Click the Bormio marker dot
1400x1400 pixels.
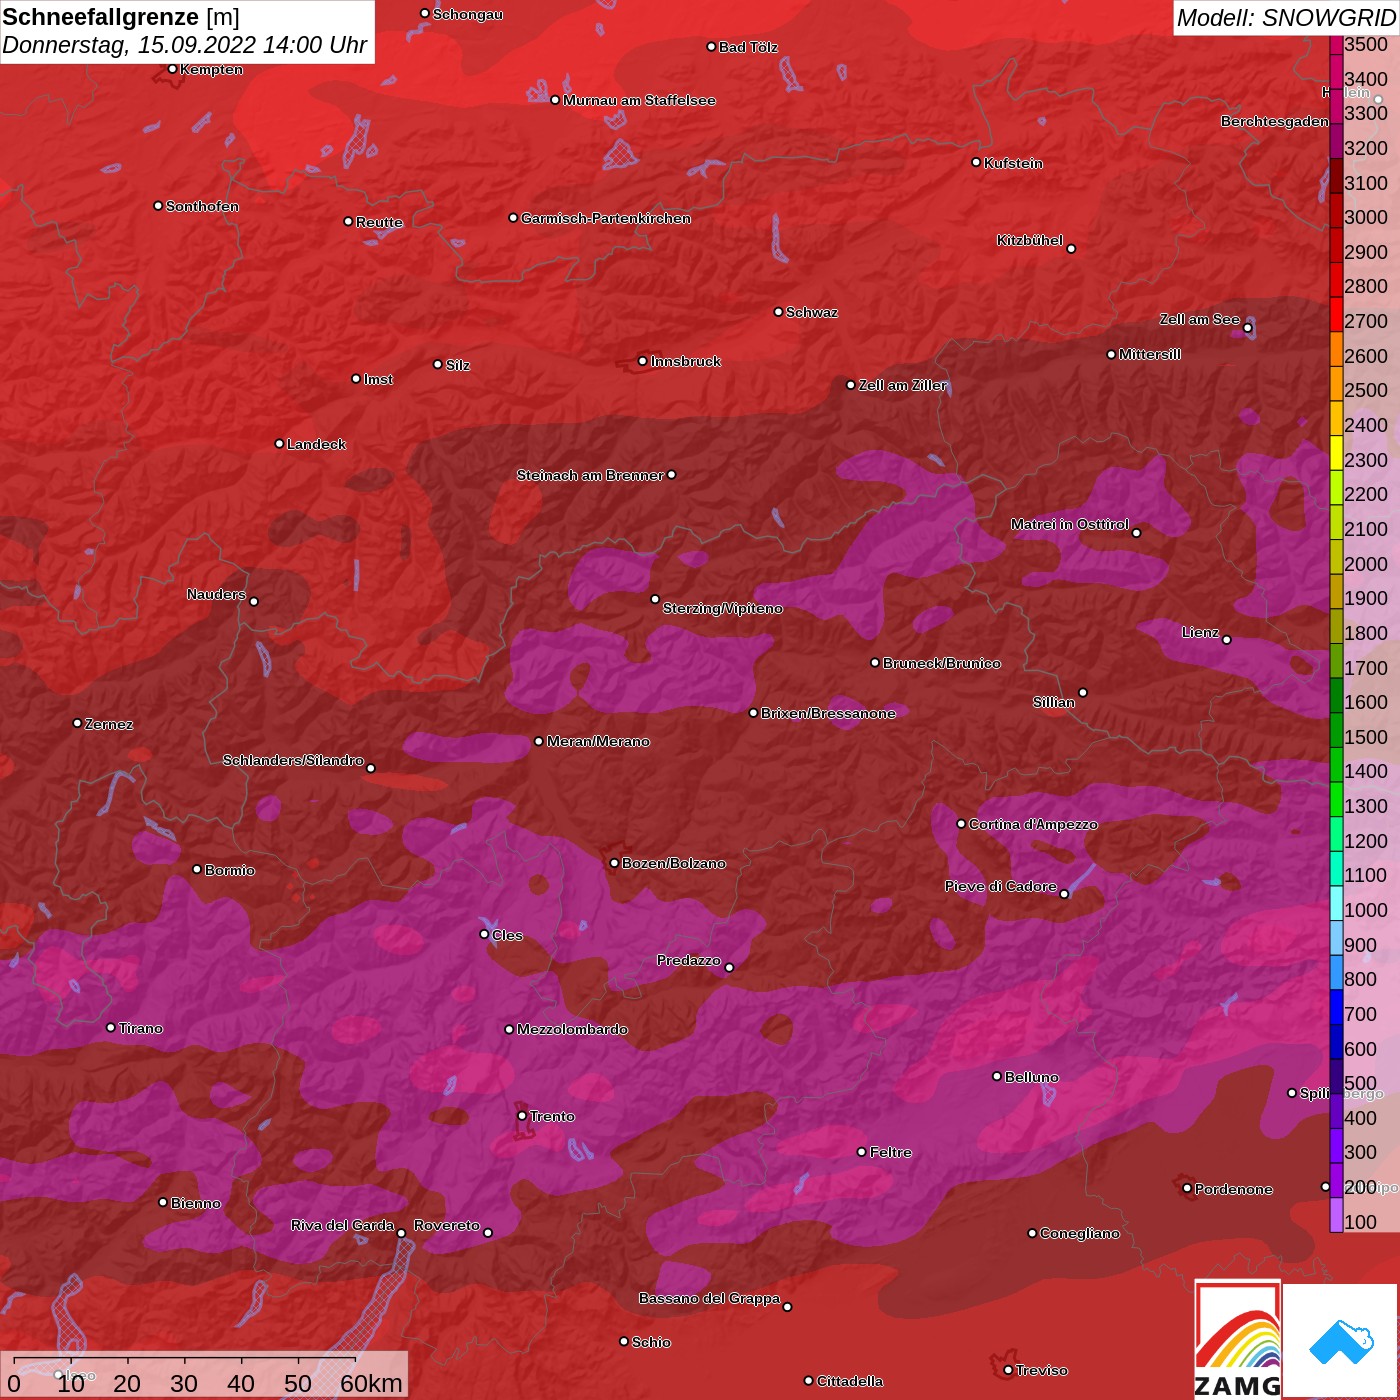(197, 869)
